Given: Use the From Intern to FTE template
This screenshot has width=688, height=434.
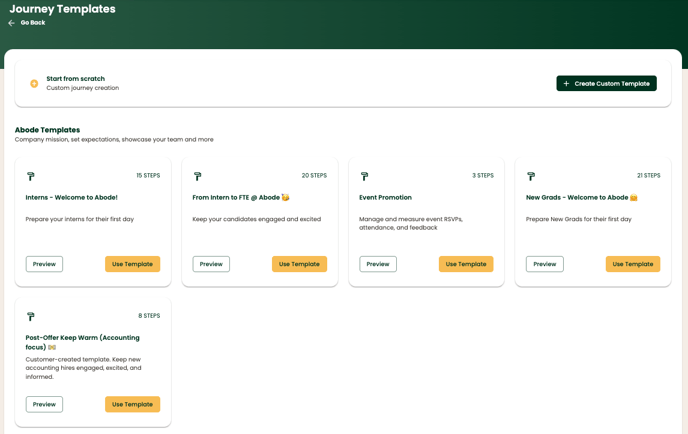Looking at the screenshot, I should [299, 264].
